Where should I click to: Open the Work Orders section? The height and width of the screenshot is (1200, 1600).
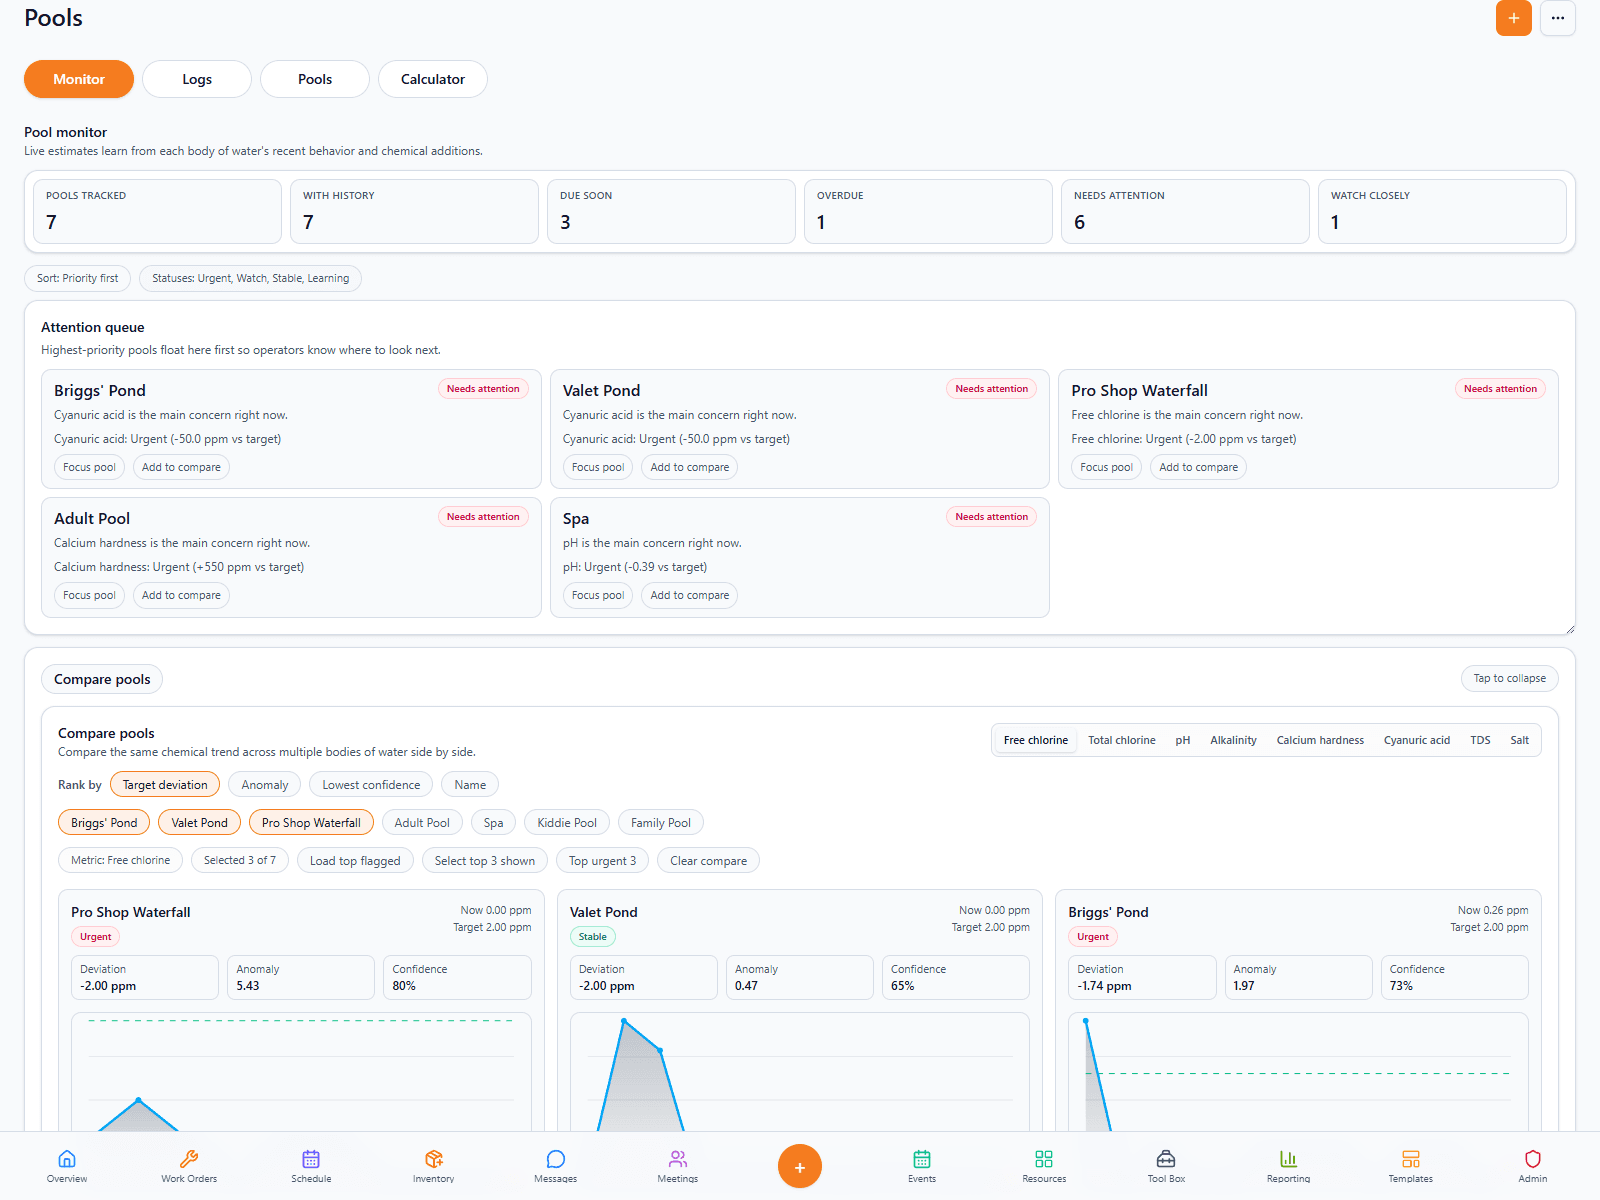pyautogui.click(x=188, y=1165)
